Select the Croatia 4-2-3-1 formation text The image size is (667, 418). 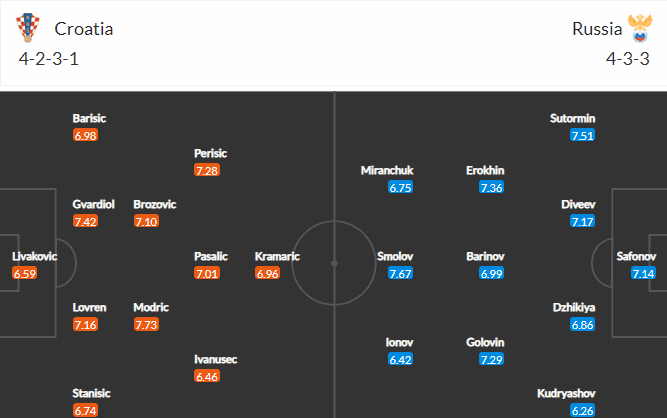tap(48, 59)
